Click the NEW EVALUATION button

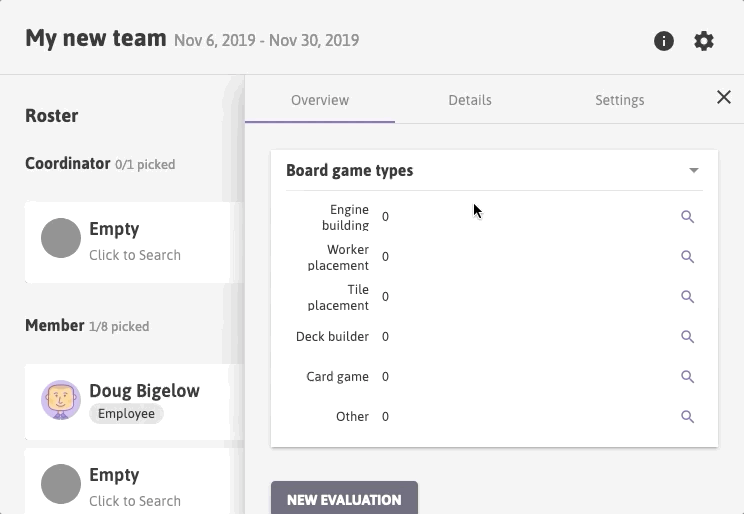(x=344, y=498)
